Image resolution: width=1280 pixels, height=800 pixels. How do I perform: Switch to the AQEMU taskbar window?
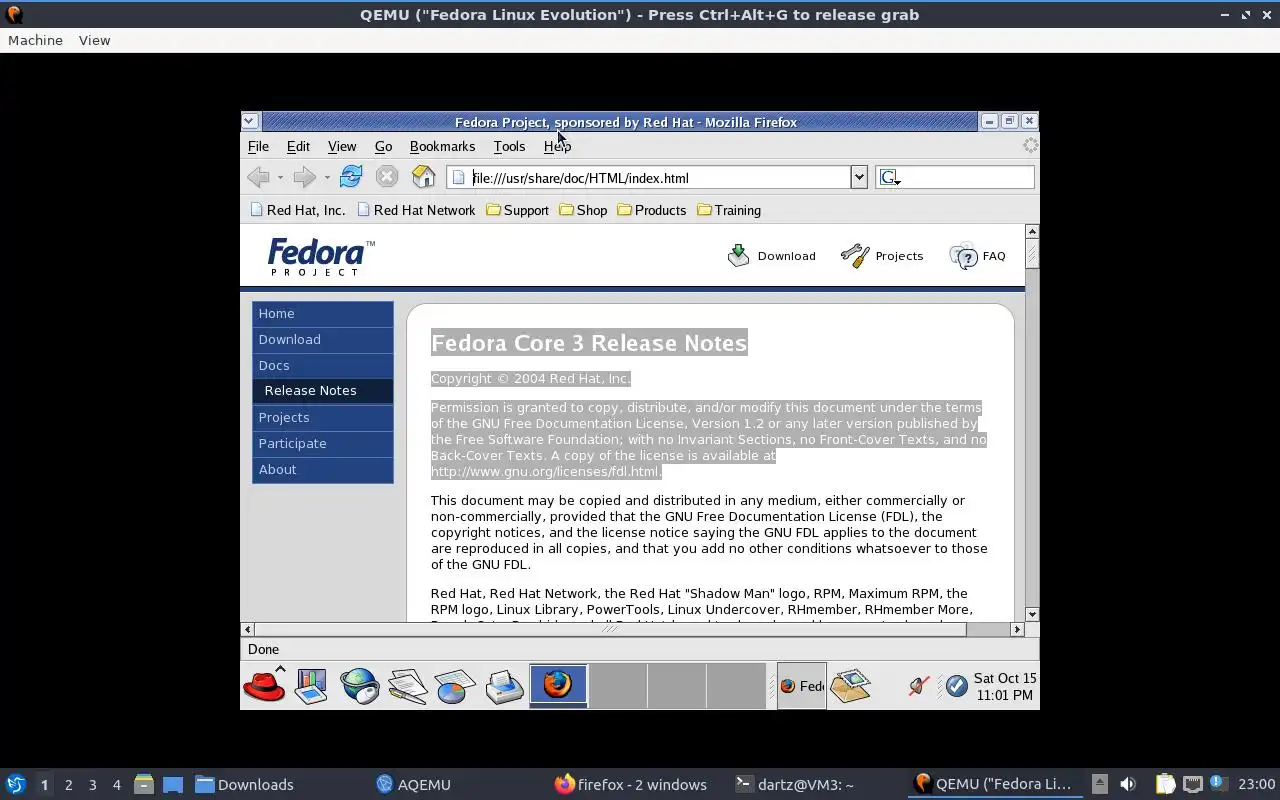point(413,784)
